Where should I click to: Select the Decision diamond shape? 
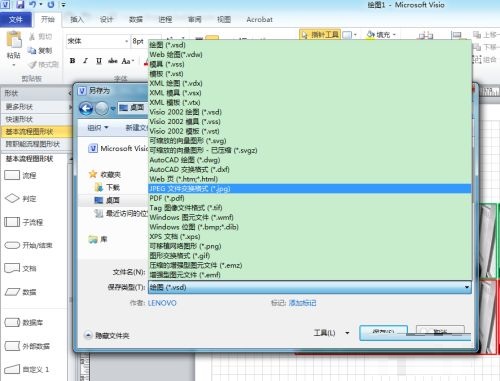[x=12, y=198]
